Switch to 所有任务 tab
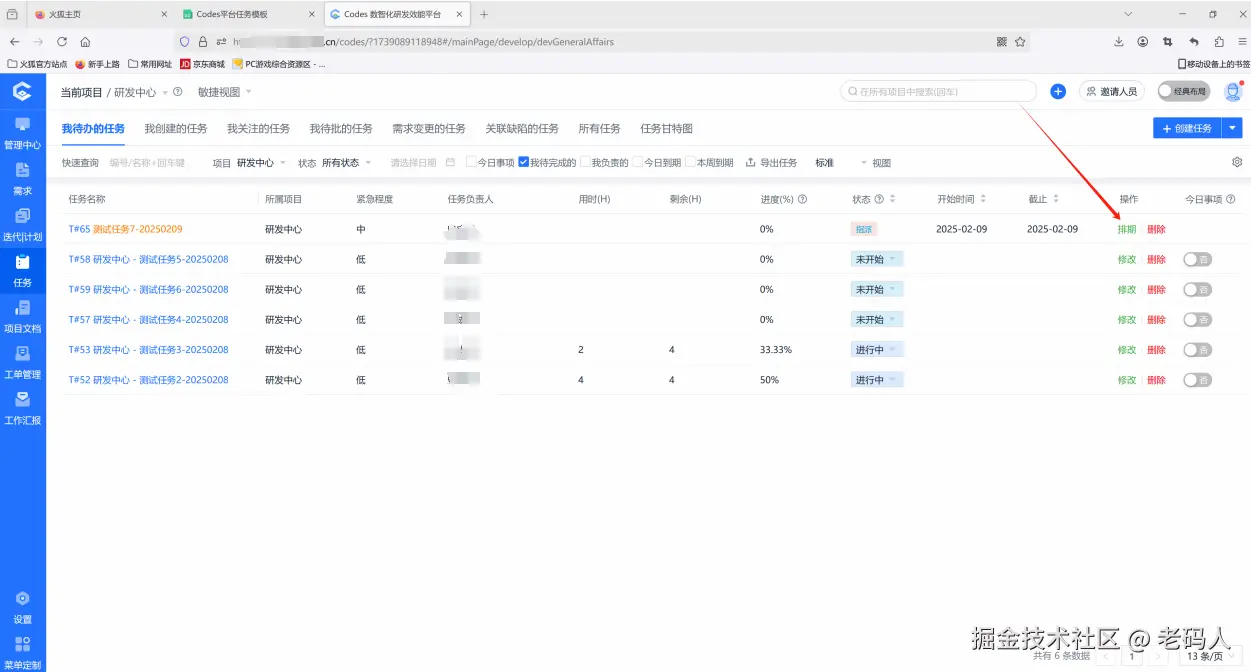Image resolution: width=1251 pixels, height=672 pixels. [599, 128]
